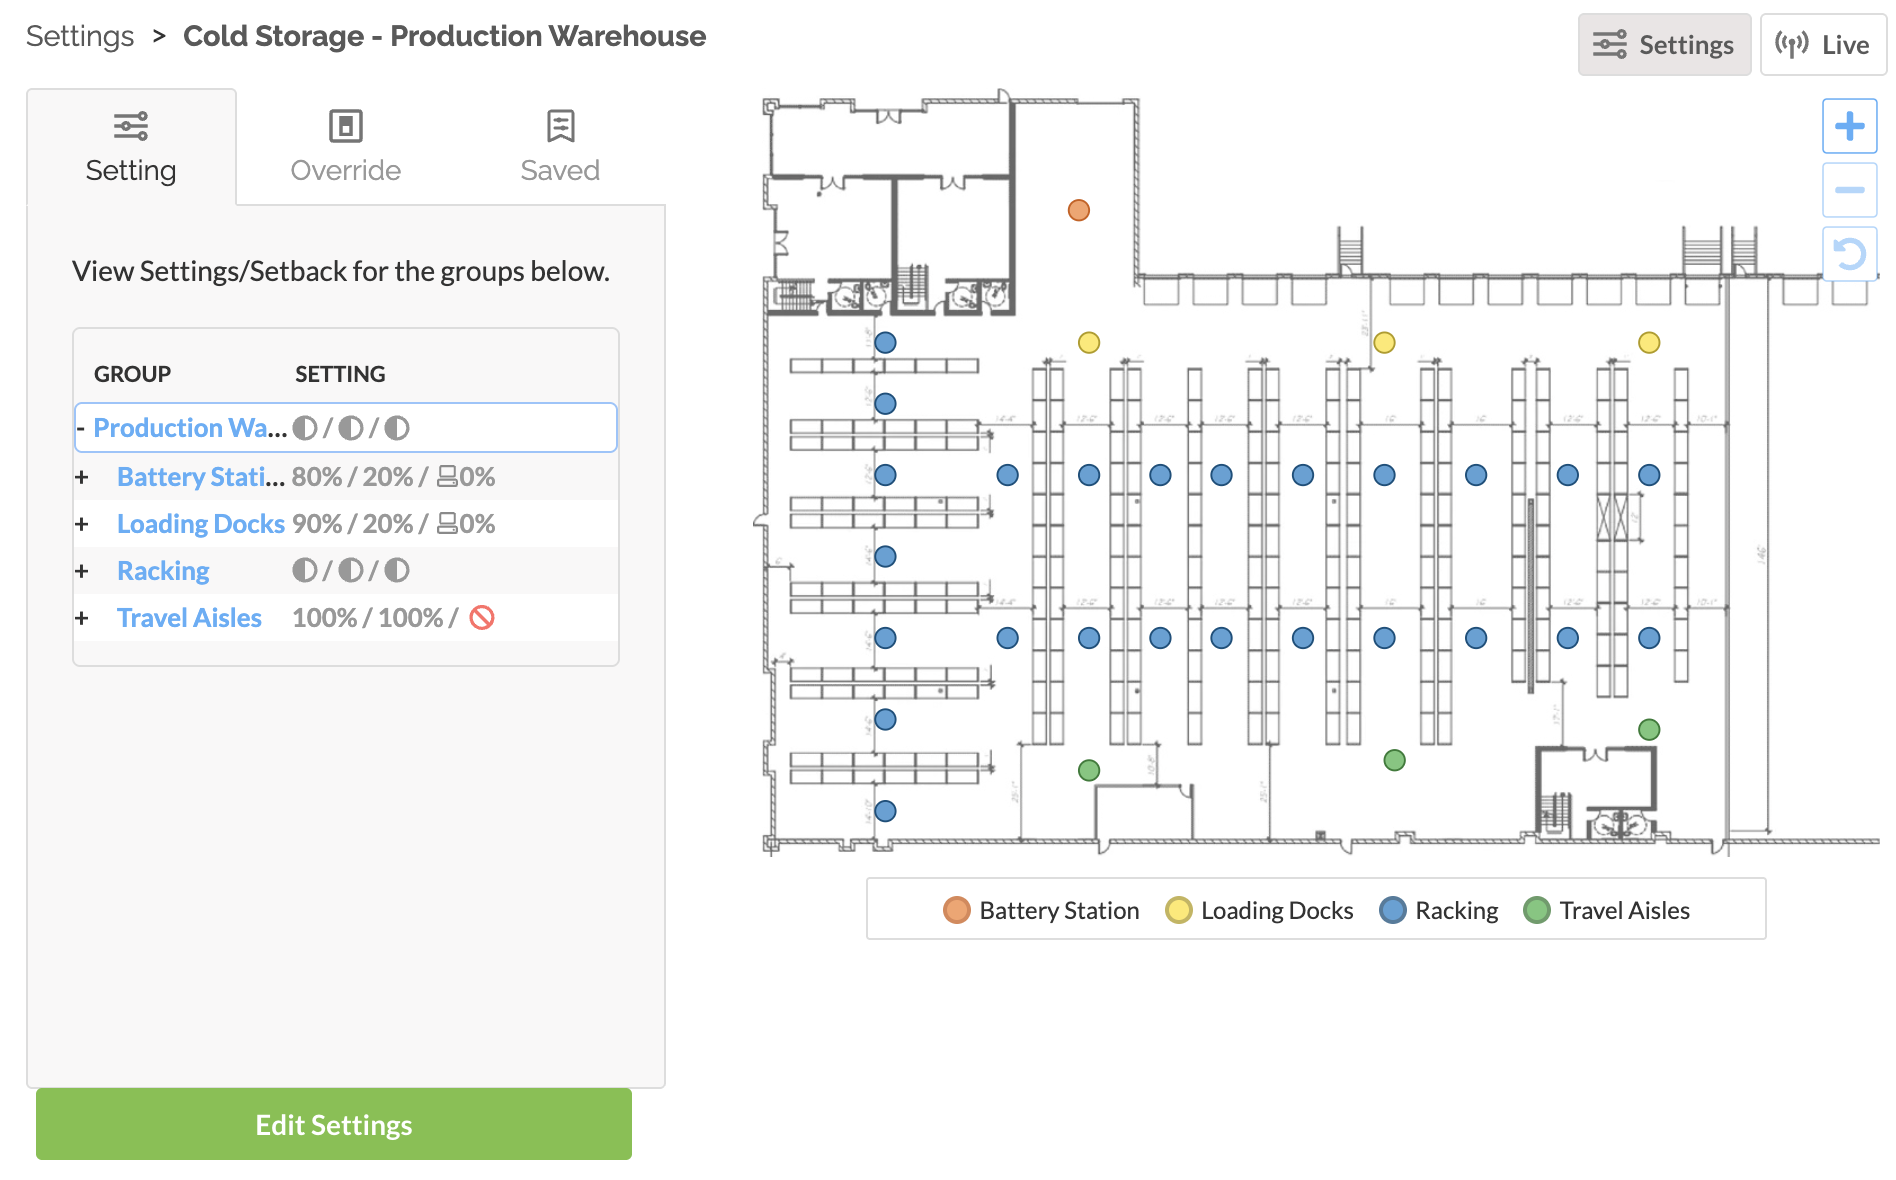The image size is (1896, 1180).
Task: Expand the Travel Aisles group row
Action: pyautogui.click(x=82, y=618)
